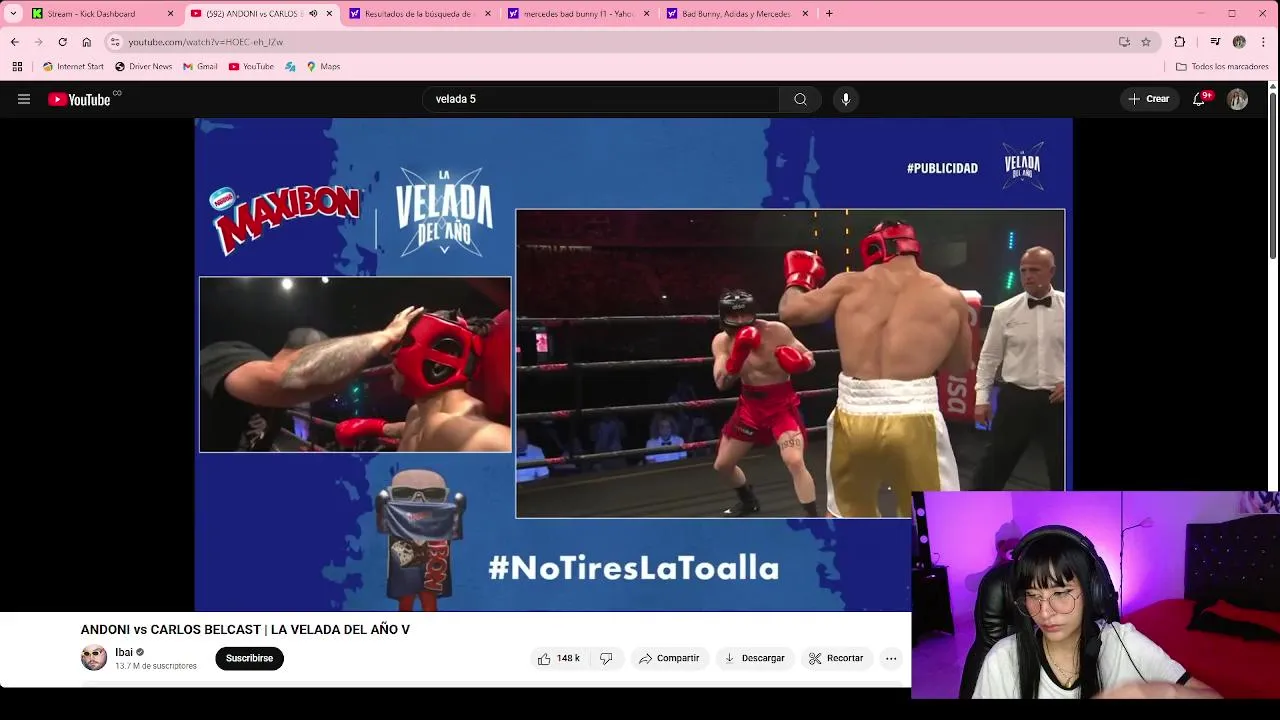Screen dimensions: 1280x720
Task: Click the search magnifier button
Action: pyautogui.click(x=800, y=99)
